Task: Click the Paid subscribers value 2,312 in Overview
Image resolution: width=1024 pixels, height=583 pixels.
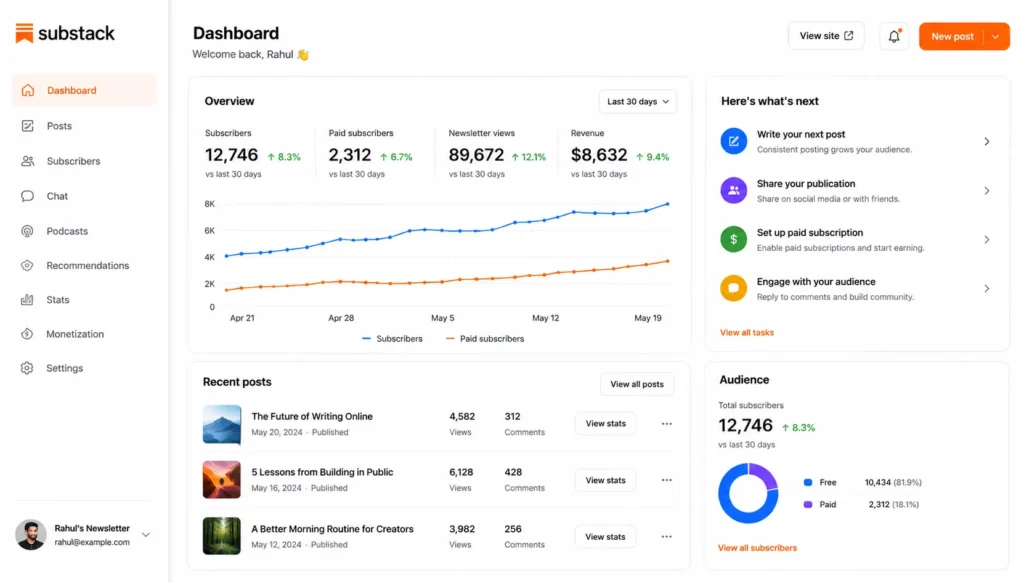Action: click(349, 155)
